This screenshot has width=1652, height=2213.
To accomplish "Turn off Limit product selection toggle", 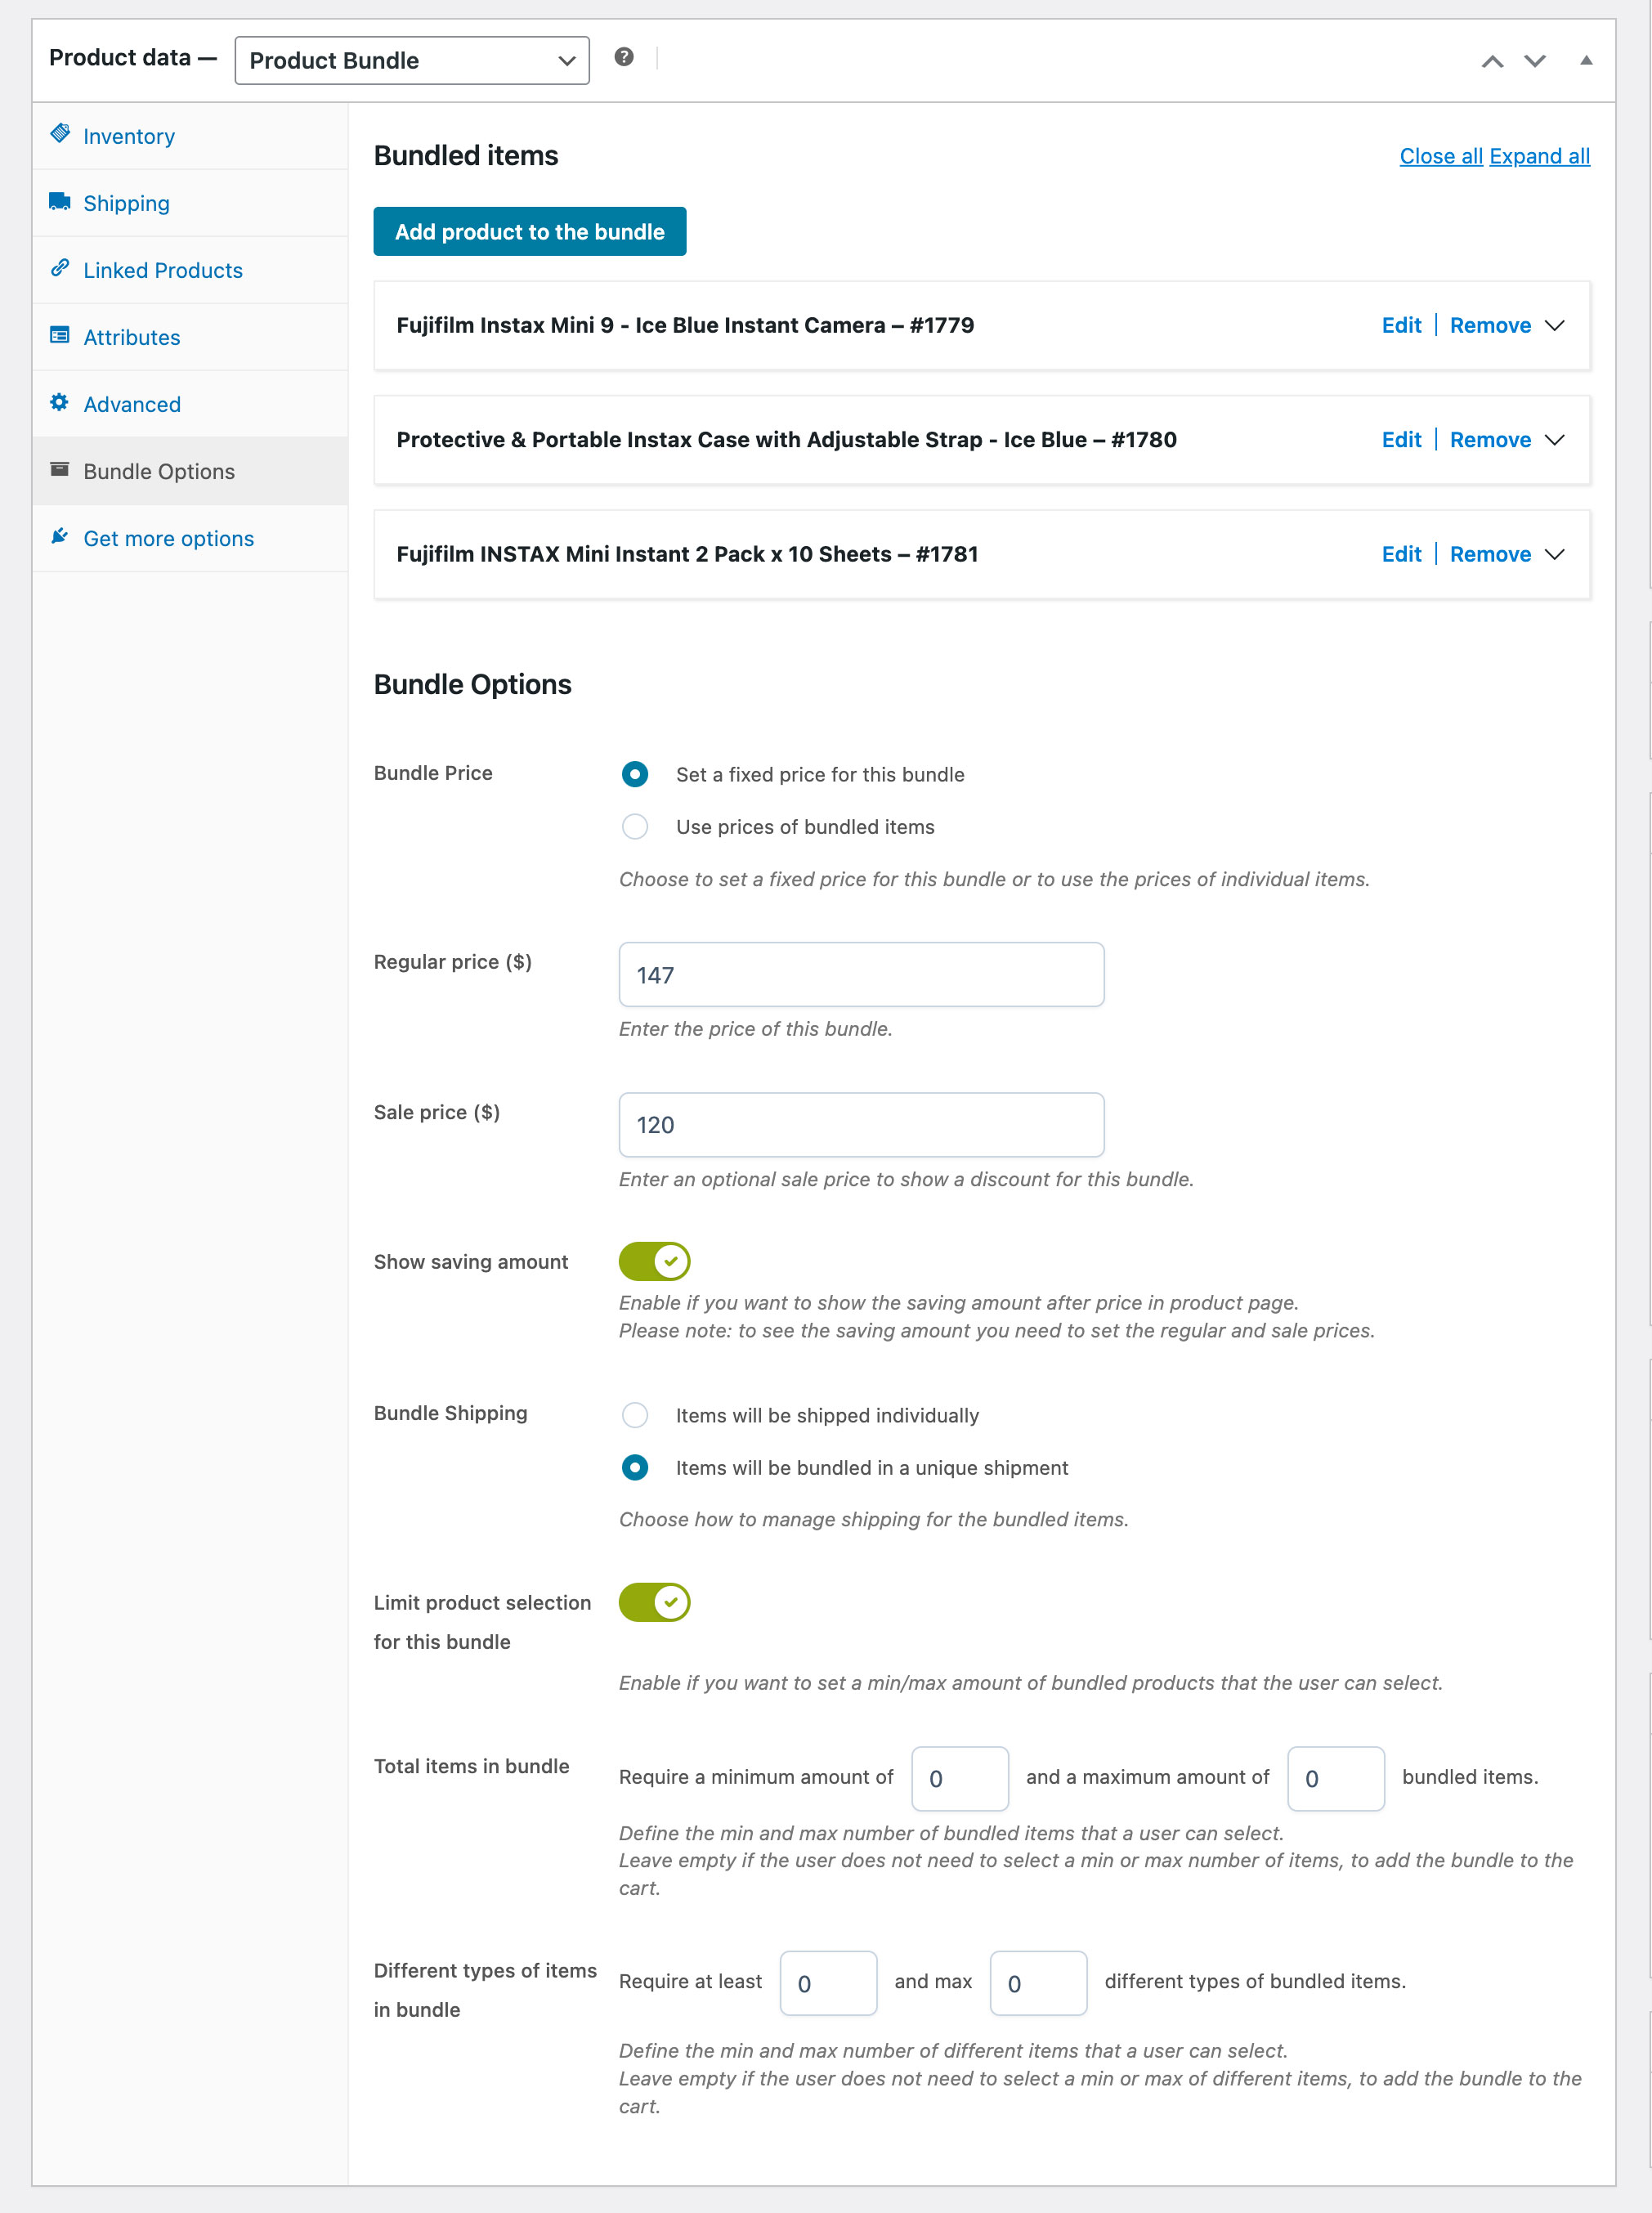I will click(654, 1602).
